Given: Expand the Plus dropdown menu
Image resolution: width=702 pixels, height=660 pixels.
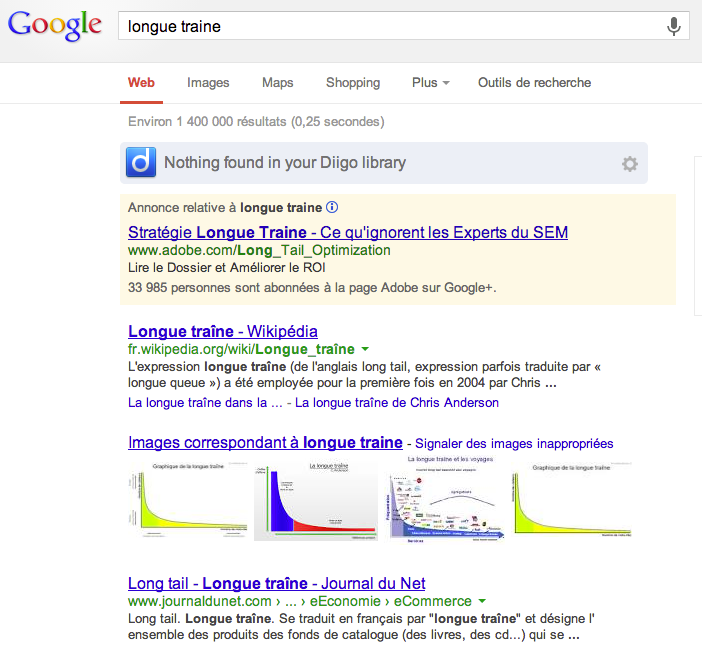Looking at the screenshot, I should click(x=430, y=83).
